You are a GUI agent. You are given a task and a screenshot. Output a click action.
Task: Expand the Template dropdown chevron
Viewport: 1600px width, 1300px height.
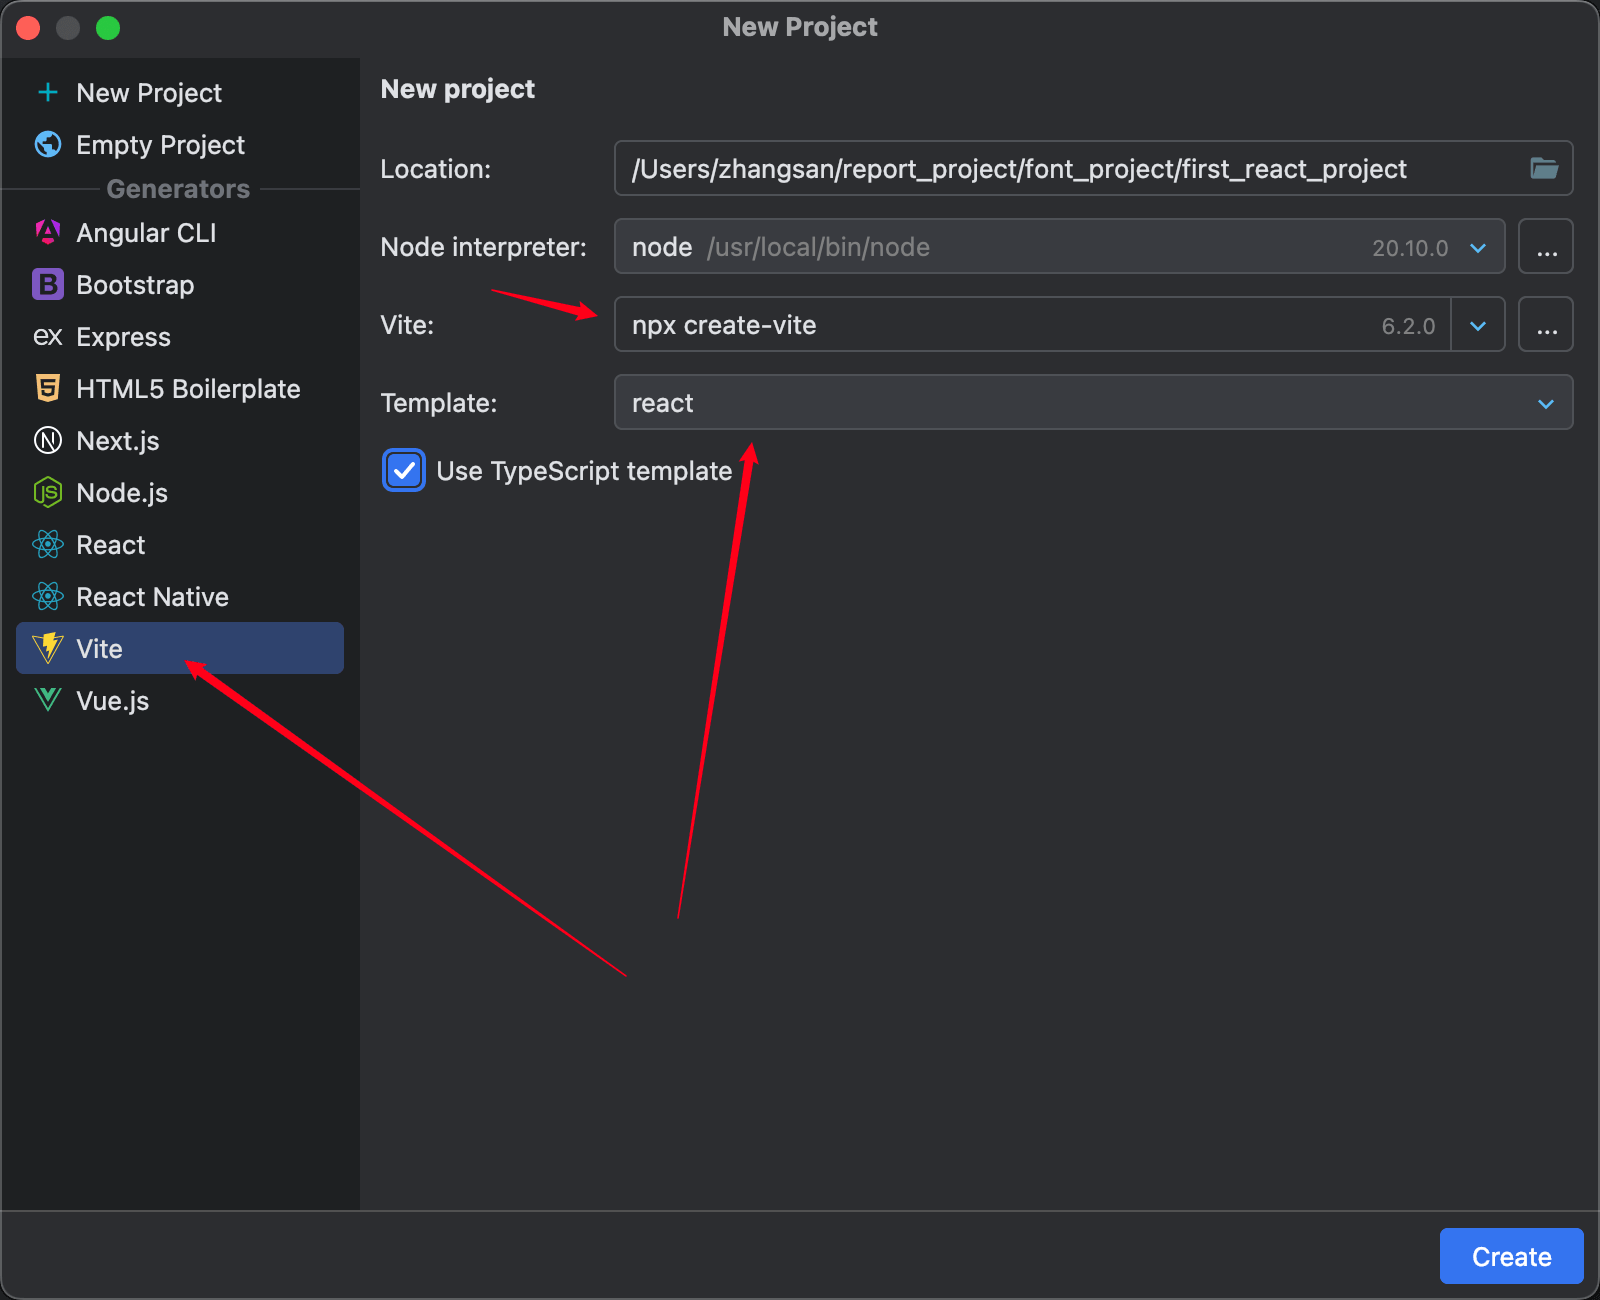[x=1546, y=404]
